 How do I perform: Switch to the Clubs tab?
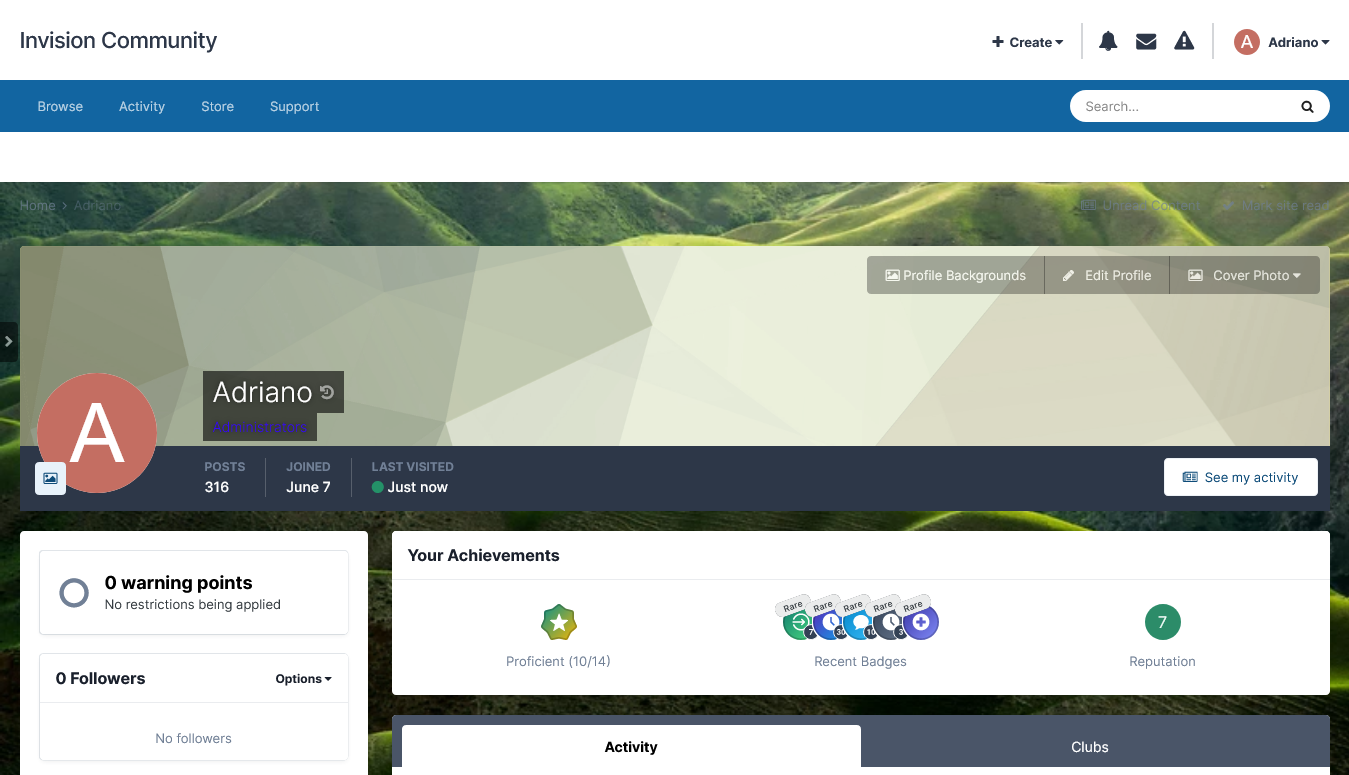1090,746
